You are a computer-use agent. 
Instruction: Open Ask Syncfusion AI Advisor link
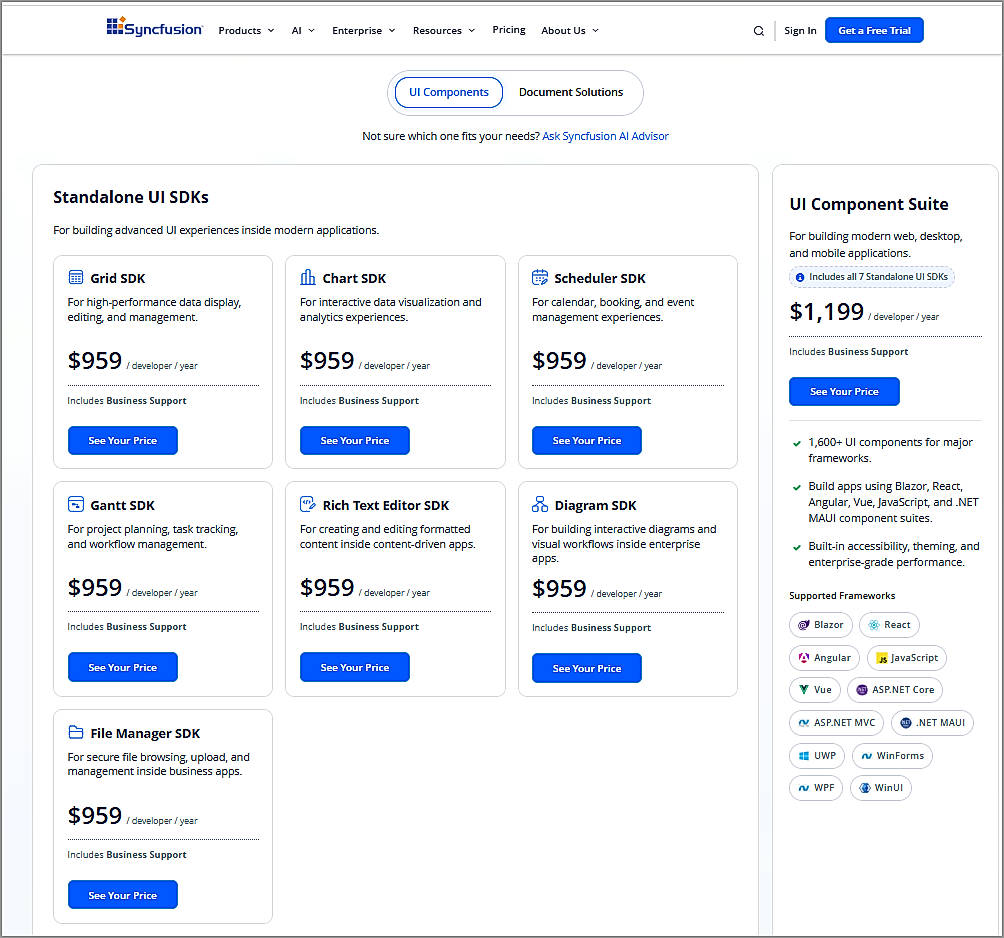[x=605, y=136]
